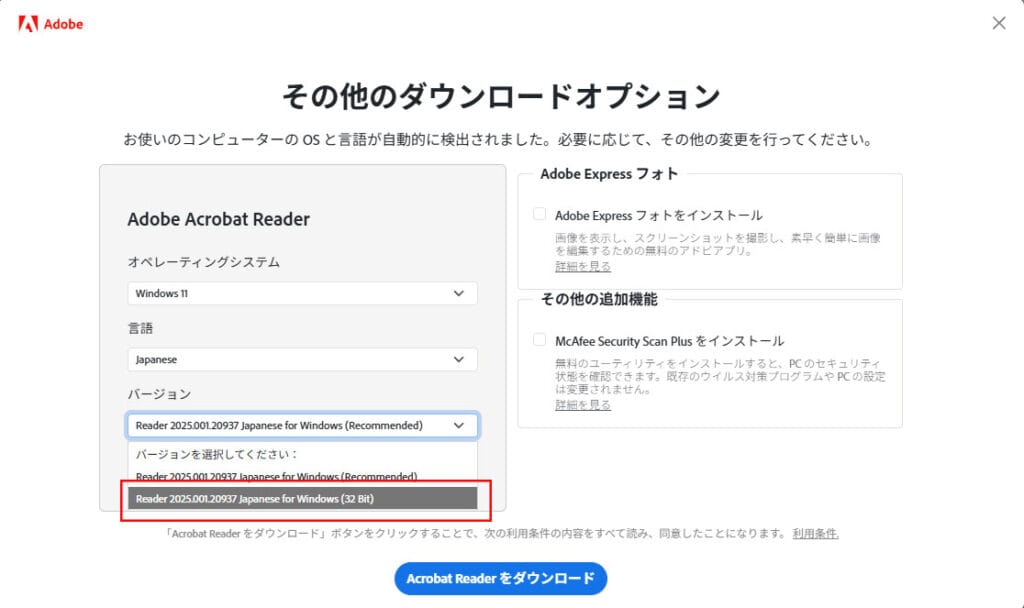Click the 'Acrobat Reader をダウンロード' button
Viewport: 1024px width, 608px height.
point(500,578)
